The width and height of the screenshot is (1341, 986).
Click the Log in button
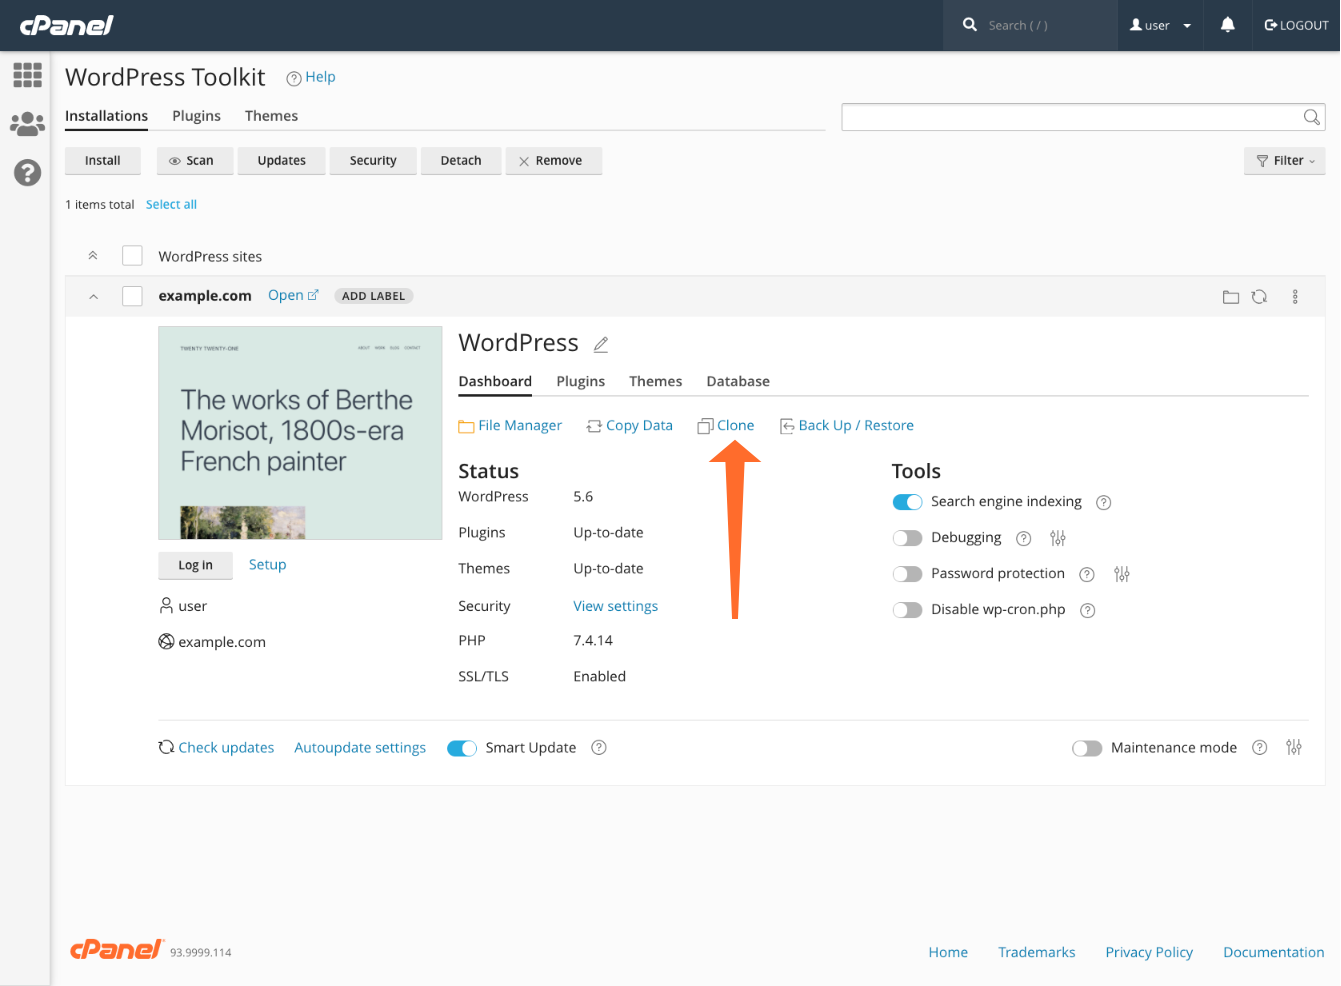click(195, 565)
